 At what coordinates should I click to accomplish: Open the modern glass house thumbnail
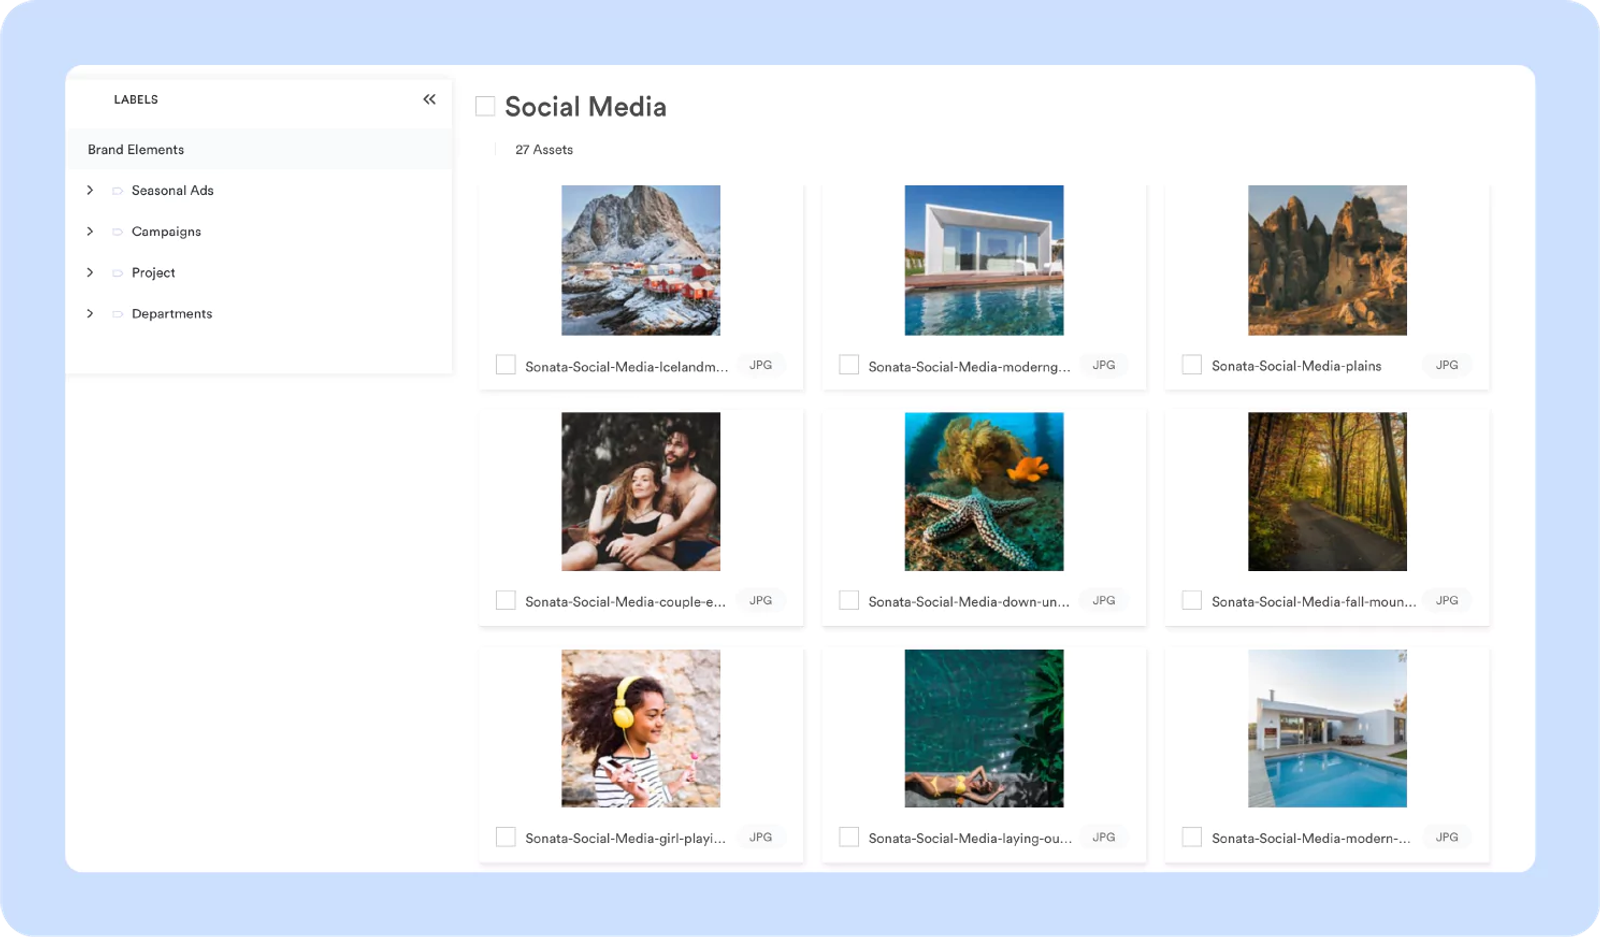pos(984,260)
